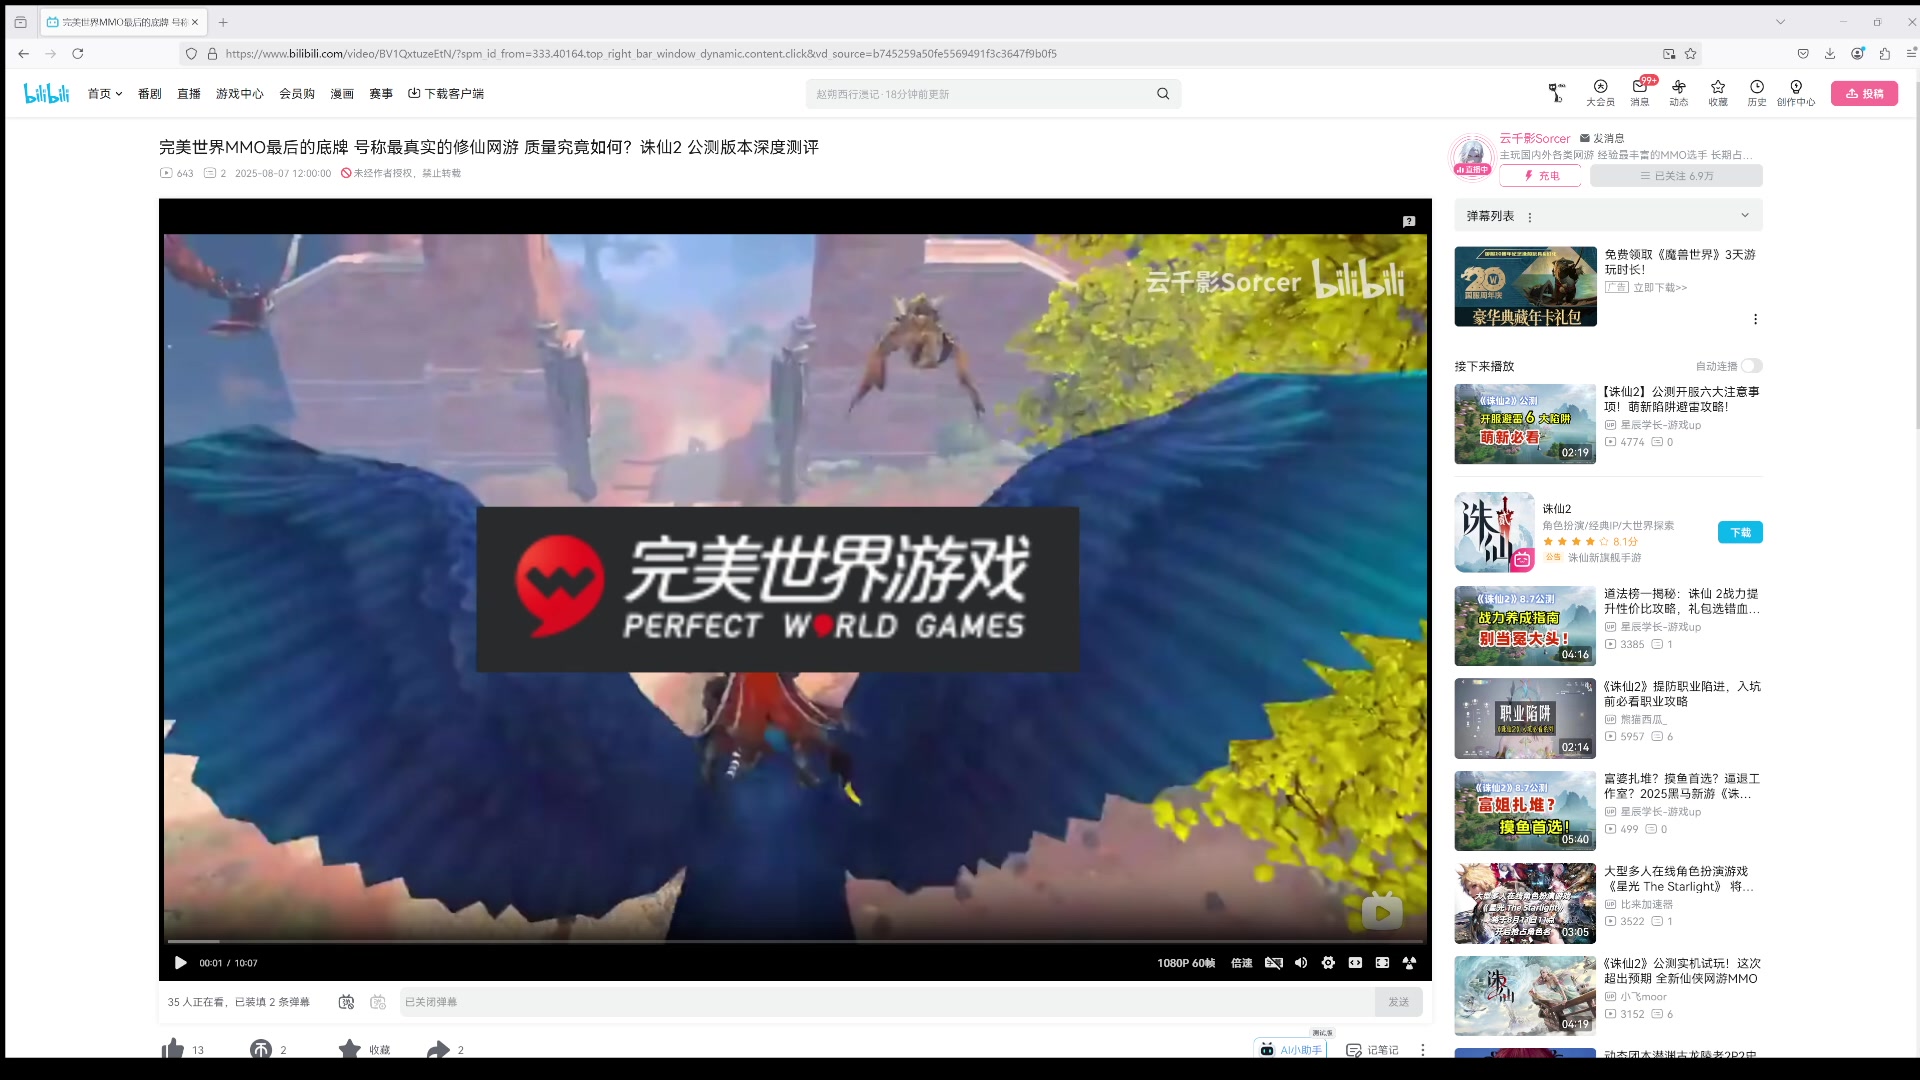Click the TV play icon on video

(x=1382, y=910)
